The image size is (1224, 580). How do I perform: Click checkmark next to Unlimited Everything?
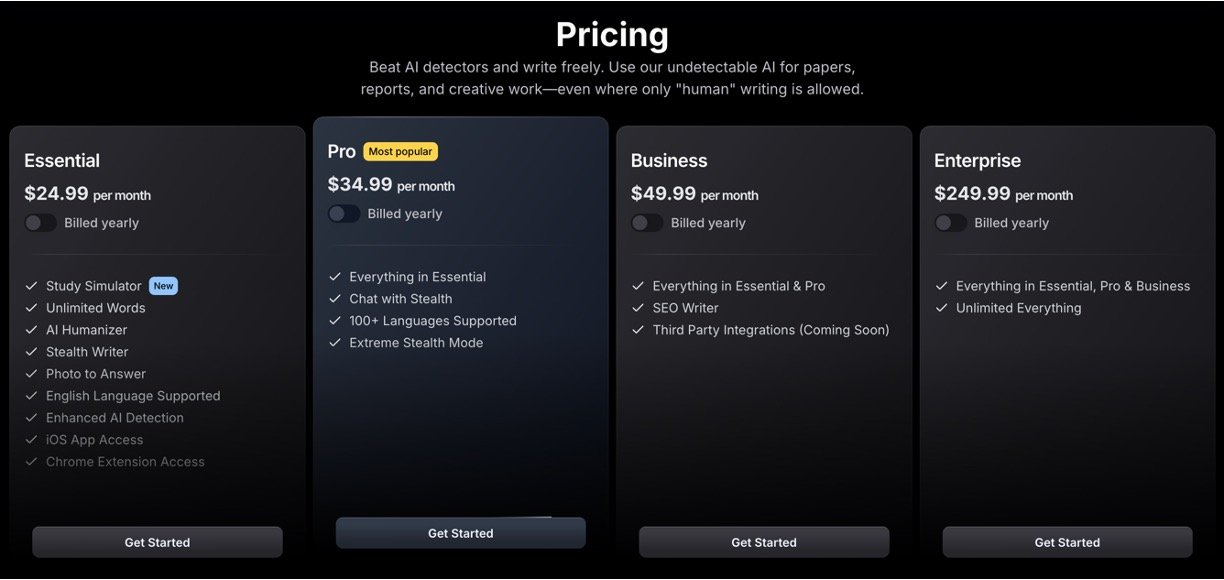[x=942, y=308]
